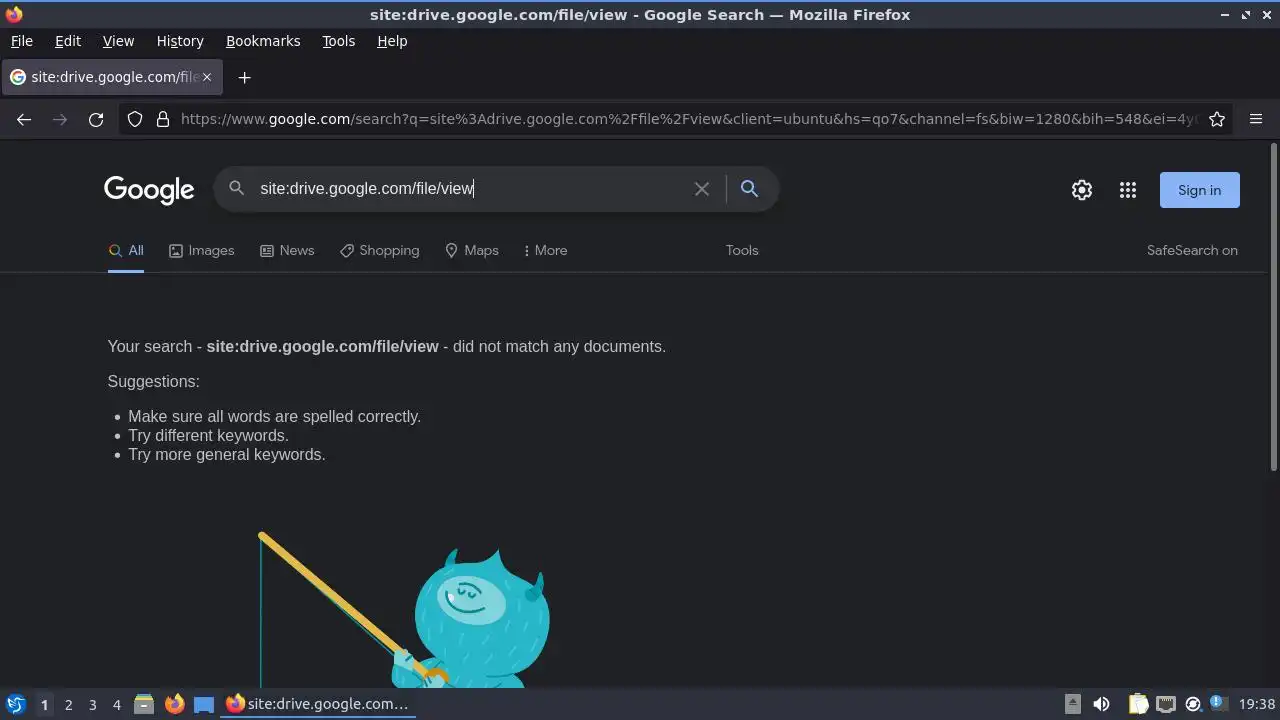Open search Tools filter options
The image size is (1280, 720).
pyautogui.click(x=742, y=250)
